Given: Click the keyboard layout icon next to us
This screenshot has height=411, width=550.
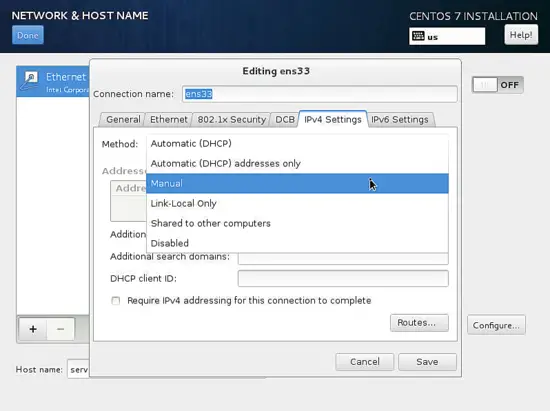Looking at the screenshot, I should pyautogui.click(x=418, y=36).
